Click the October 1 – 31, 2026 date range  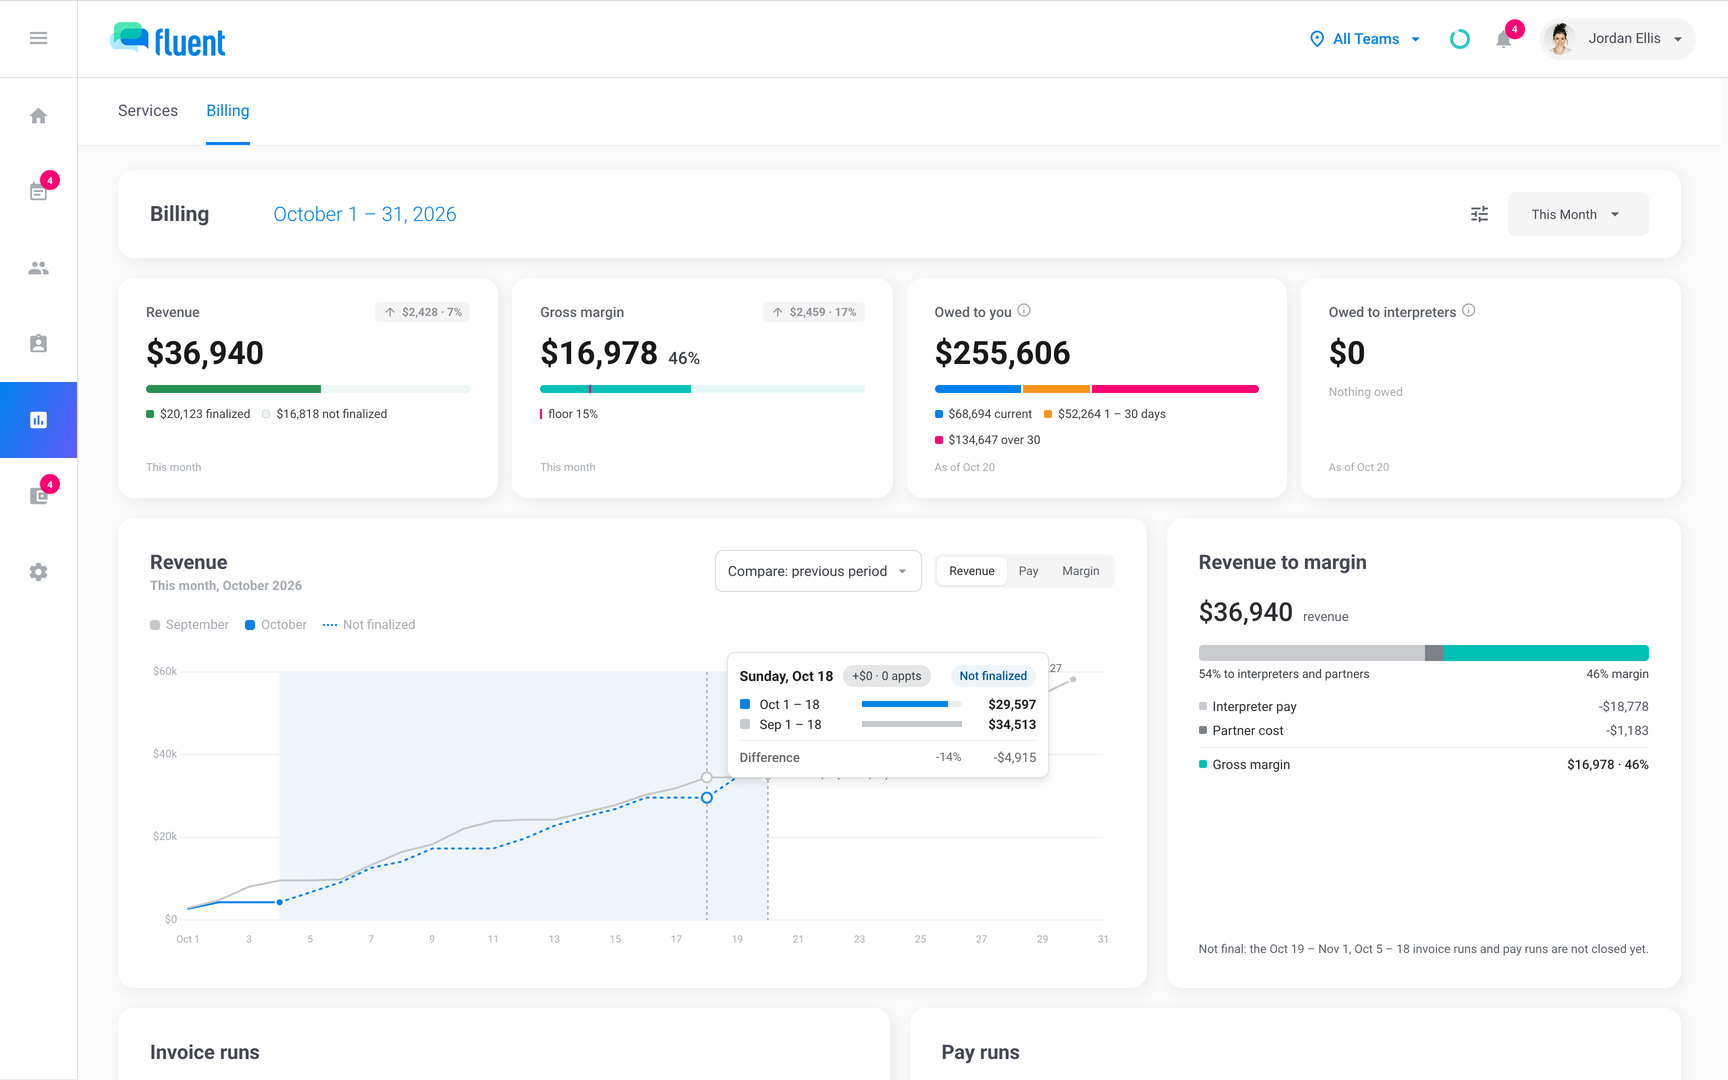(x=365, y=214)
